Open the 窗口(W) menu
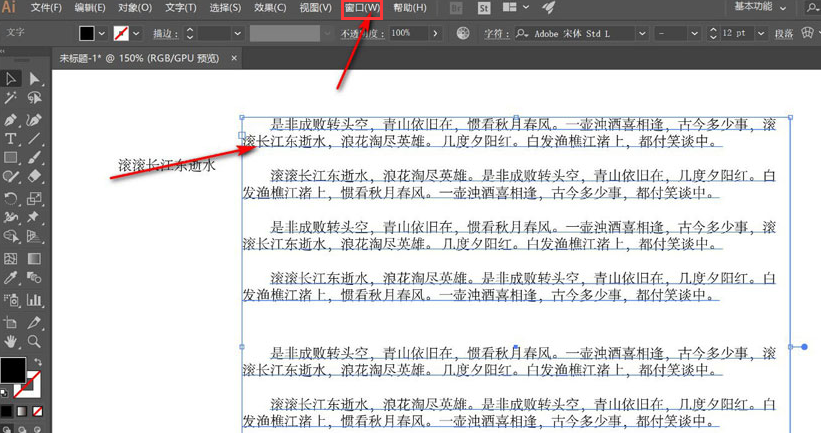 pyautogui.click(x=361, y=8)
